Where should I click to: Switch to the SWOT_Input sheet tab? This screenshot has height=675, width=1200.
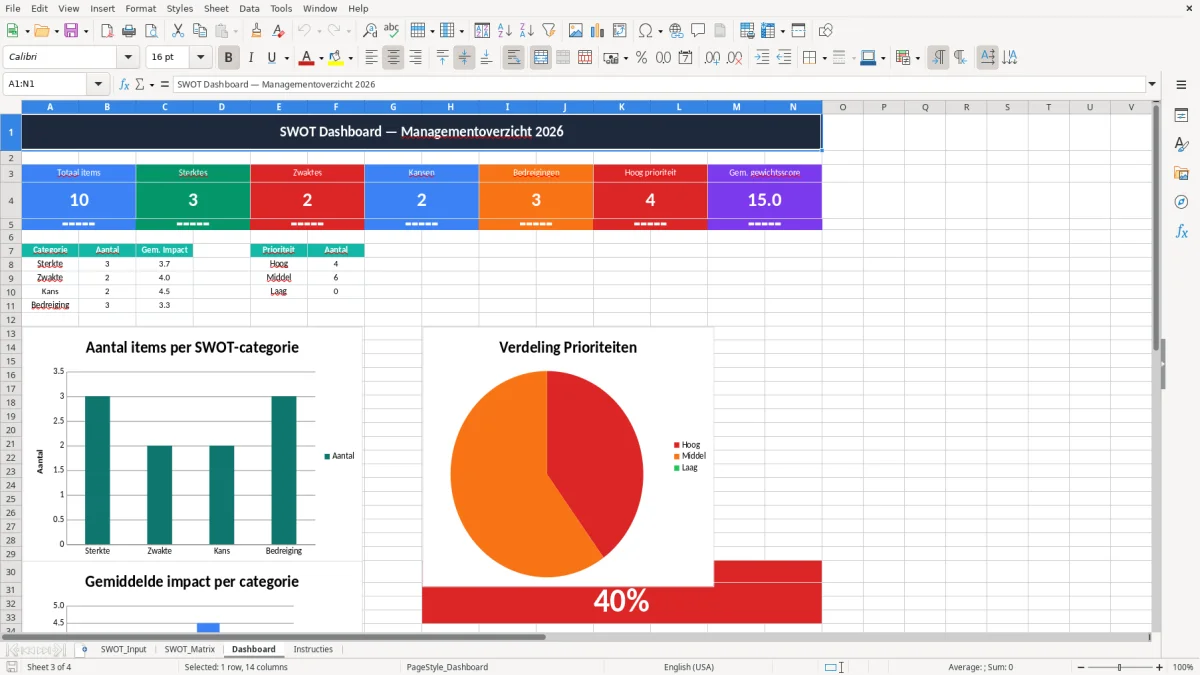point(123,649)
